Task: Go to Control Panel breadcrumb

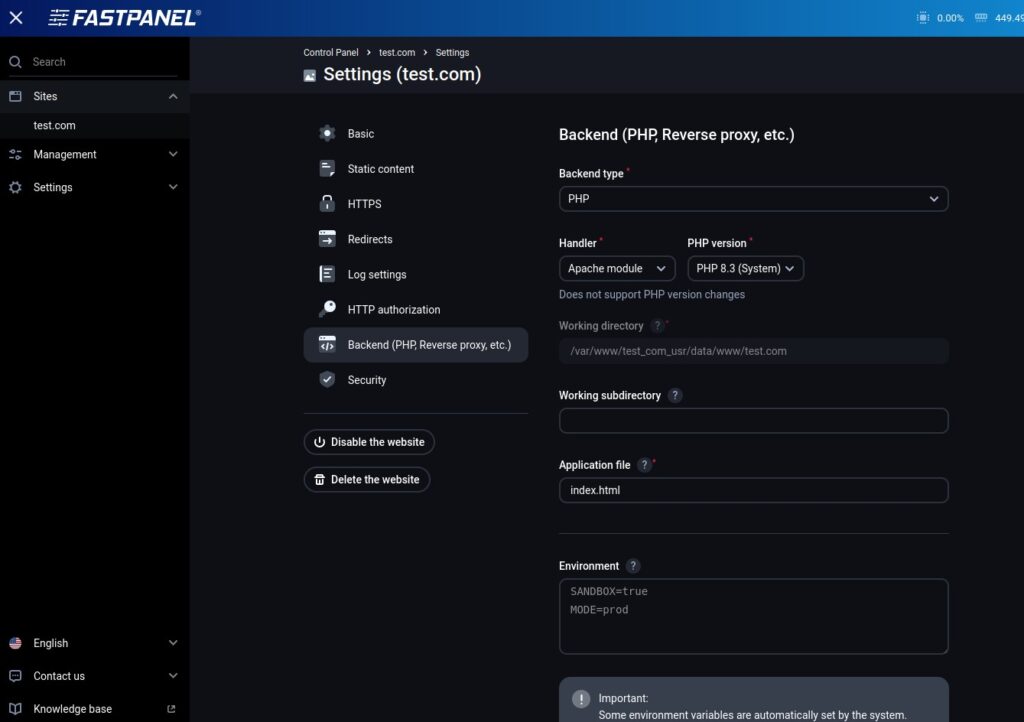Action: click(330, 52)
